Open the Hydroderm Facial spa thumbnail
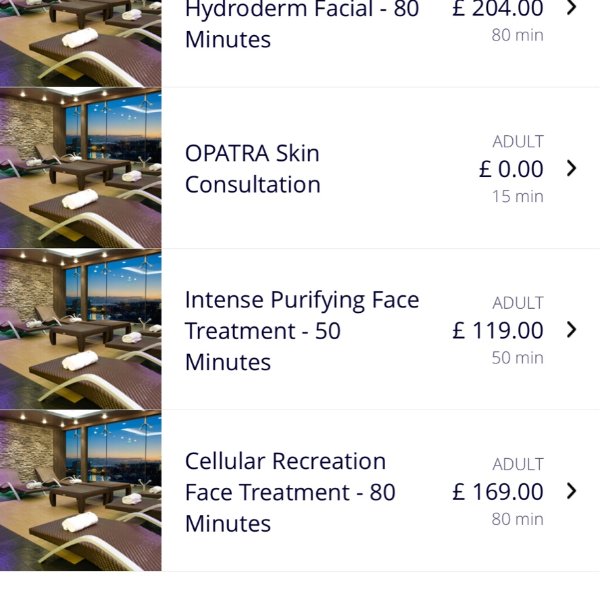This screenshot has height=600, width=600. point(80,40)
